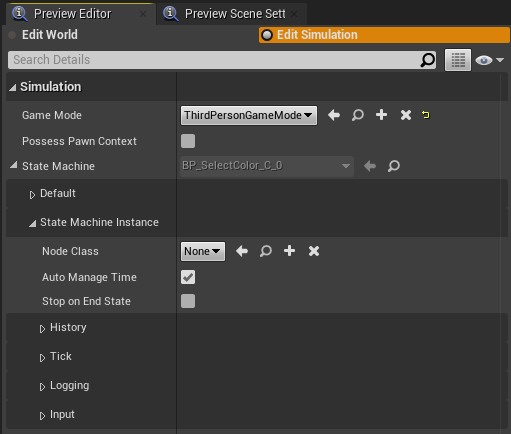
Task: Browse to Node Class with magnifier icon
Action: 266,251
